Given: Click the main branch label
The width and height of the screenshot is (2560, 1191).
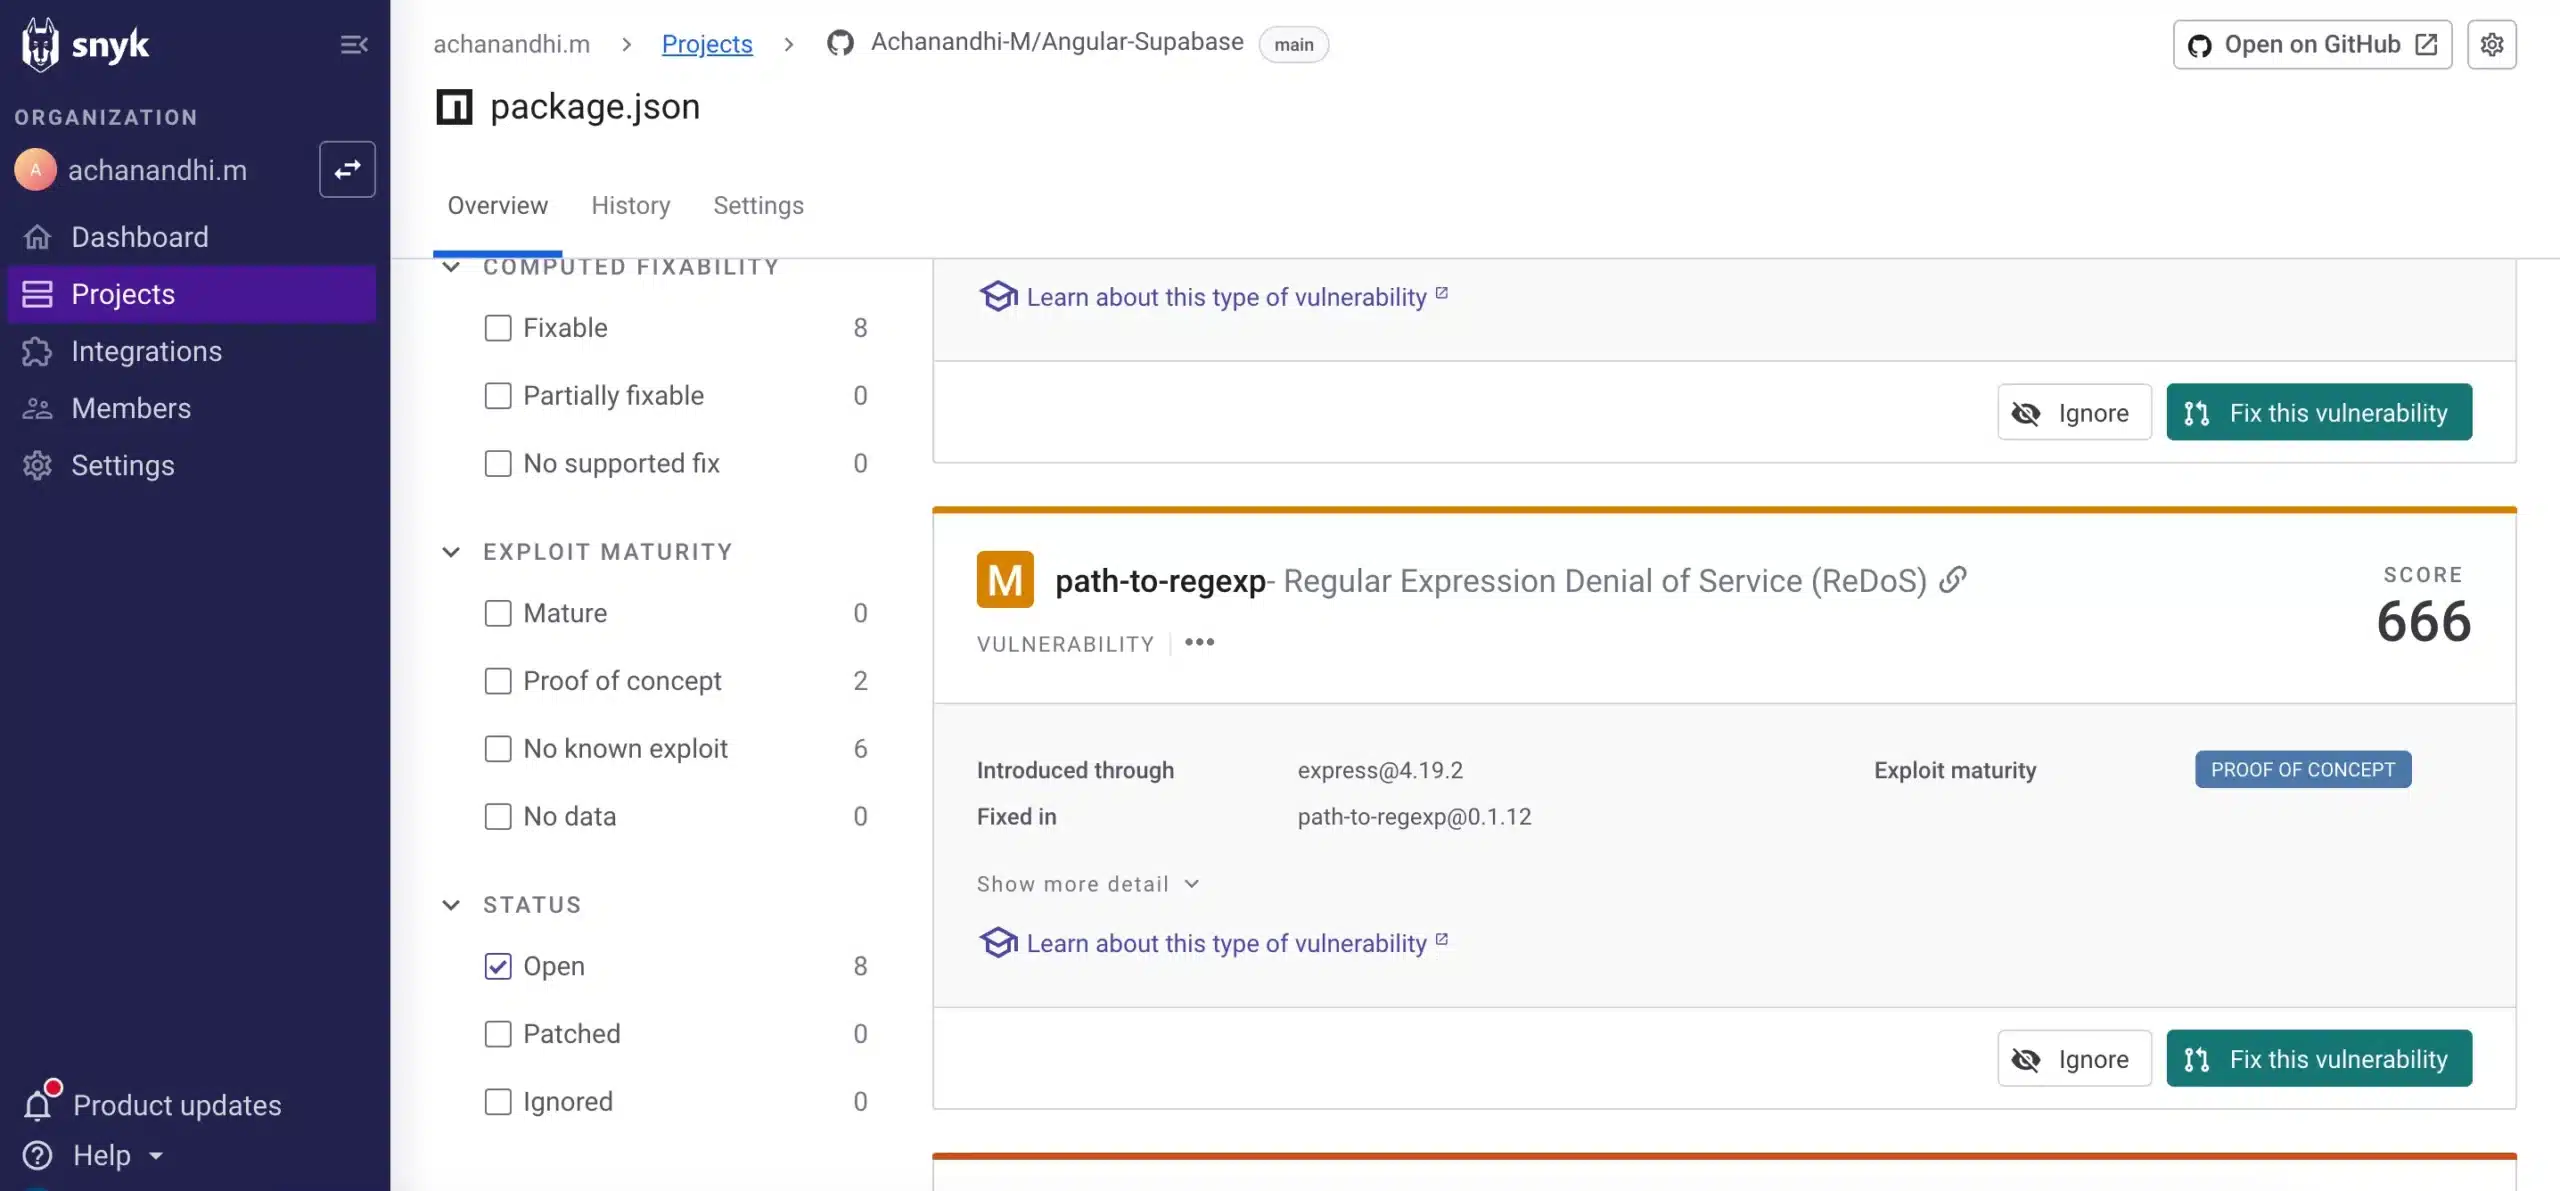Looking at the screenshot, I should point(1293,44).
